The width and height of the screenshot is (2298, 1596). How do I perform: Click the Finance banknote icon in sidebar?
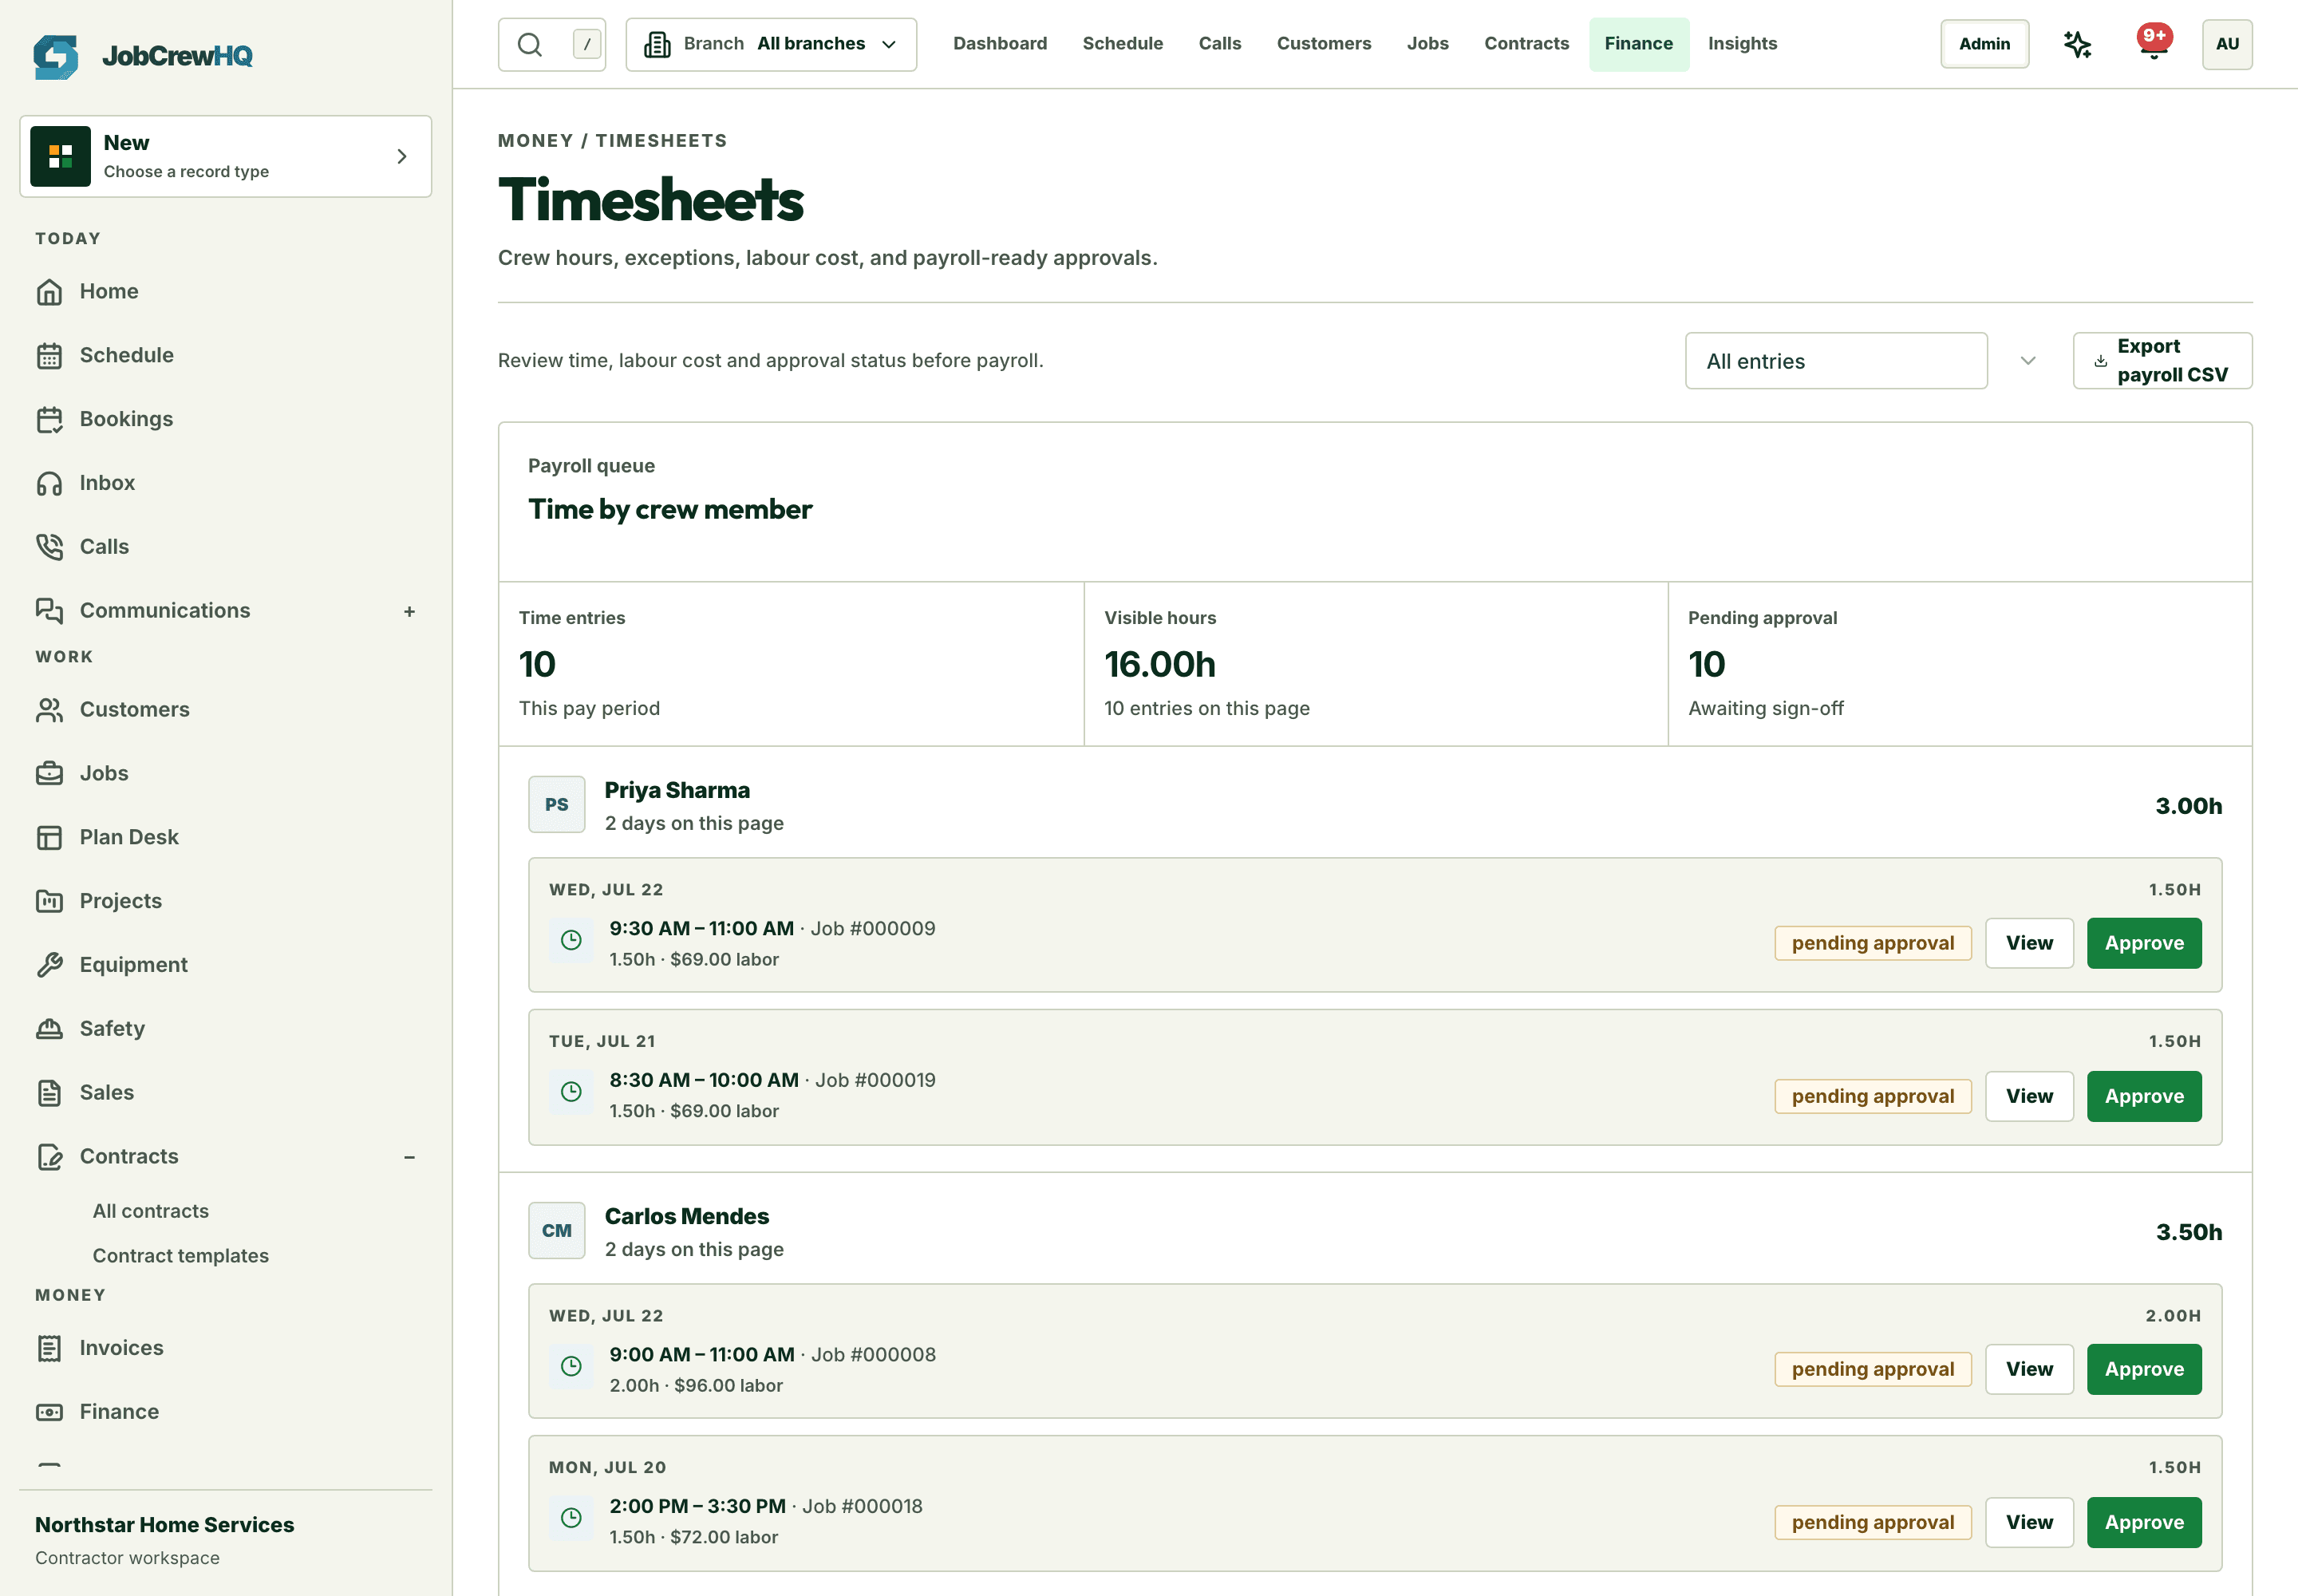[x=49, y=1412]
